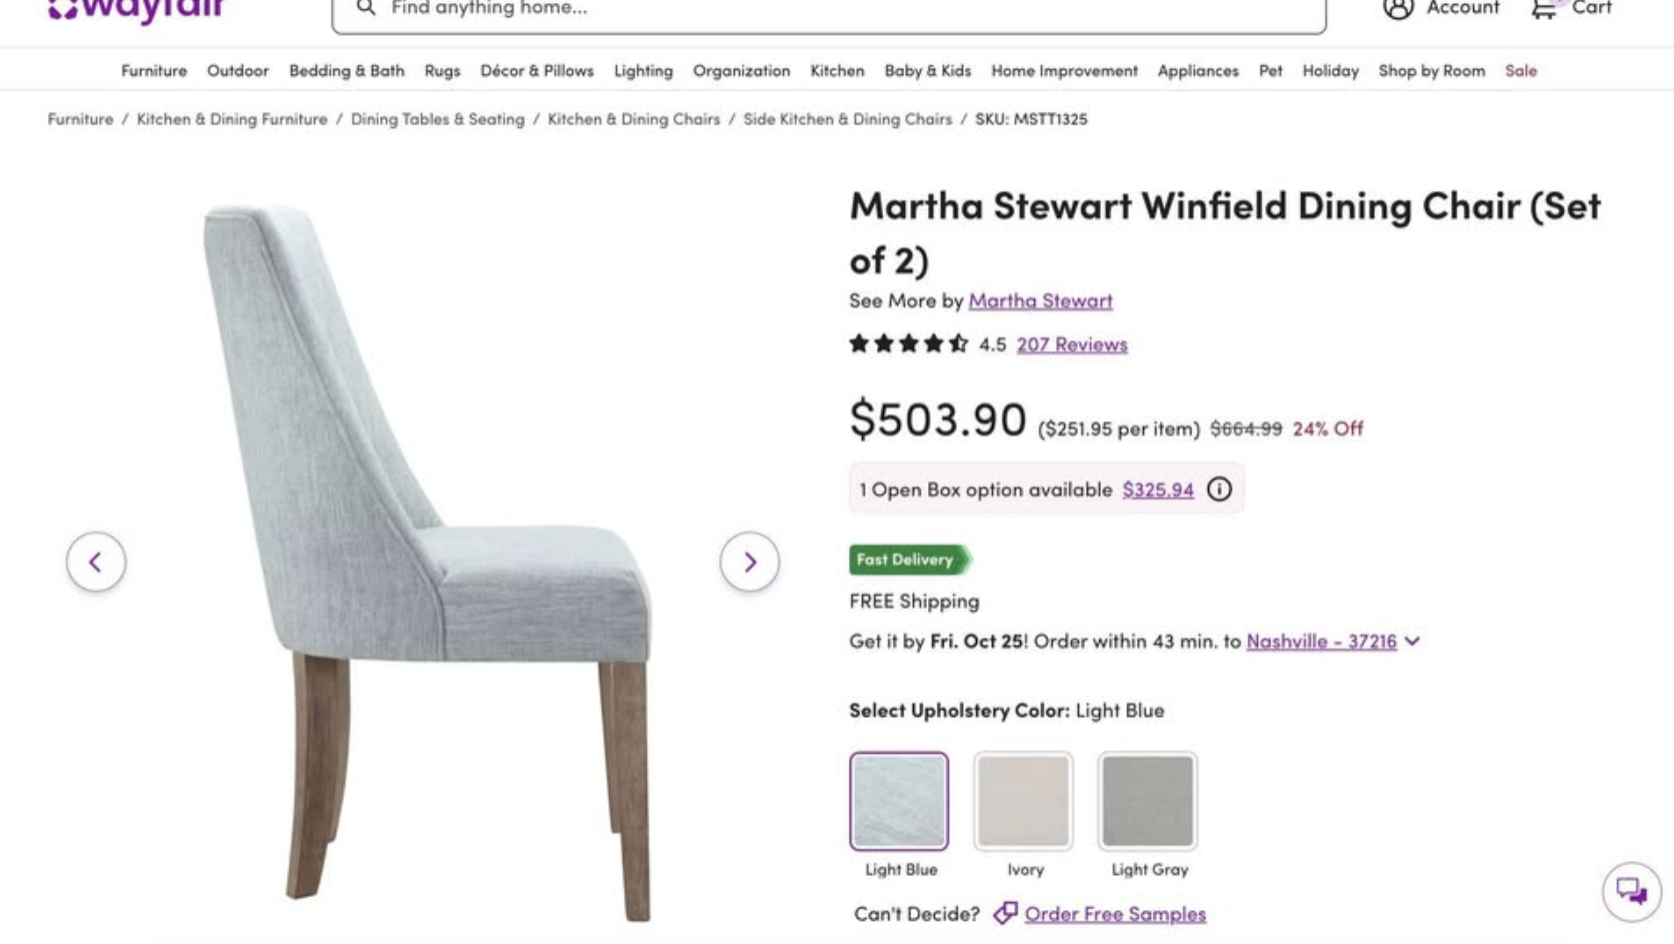Select the Light Blue upholstery swatch
This screenshot has width=1674, height=944.
tap(899, 801)
